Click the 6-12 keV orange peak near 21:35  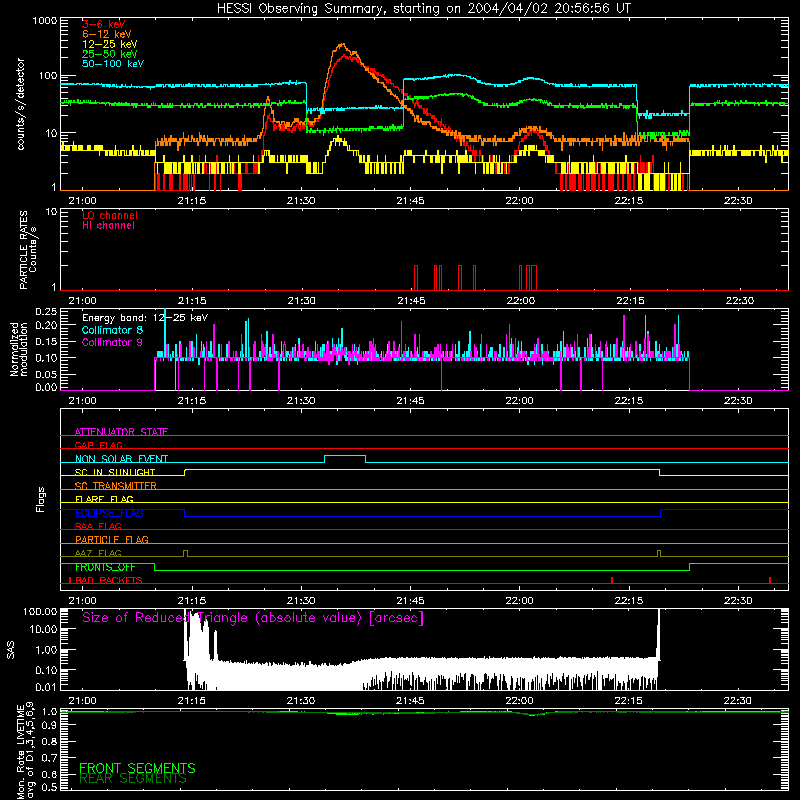(342, 45)
